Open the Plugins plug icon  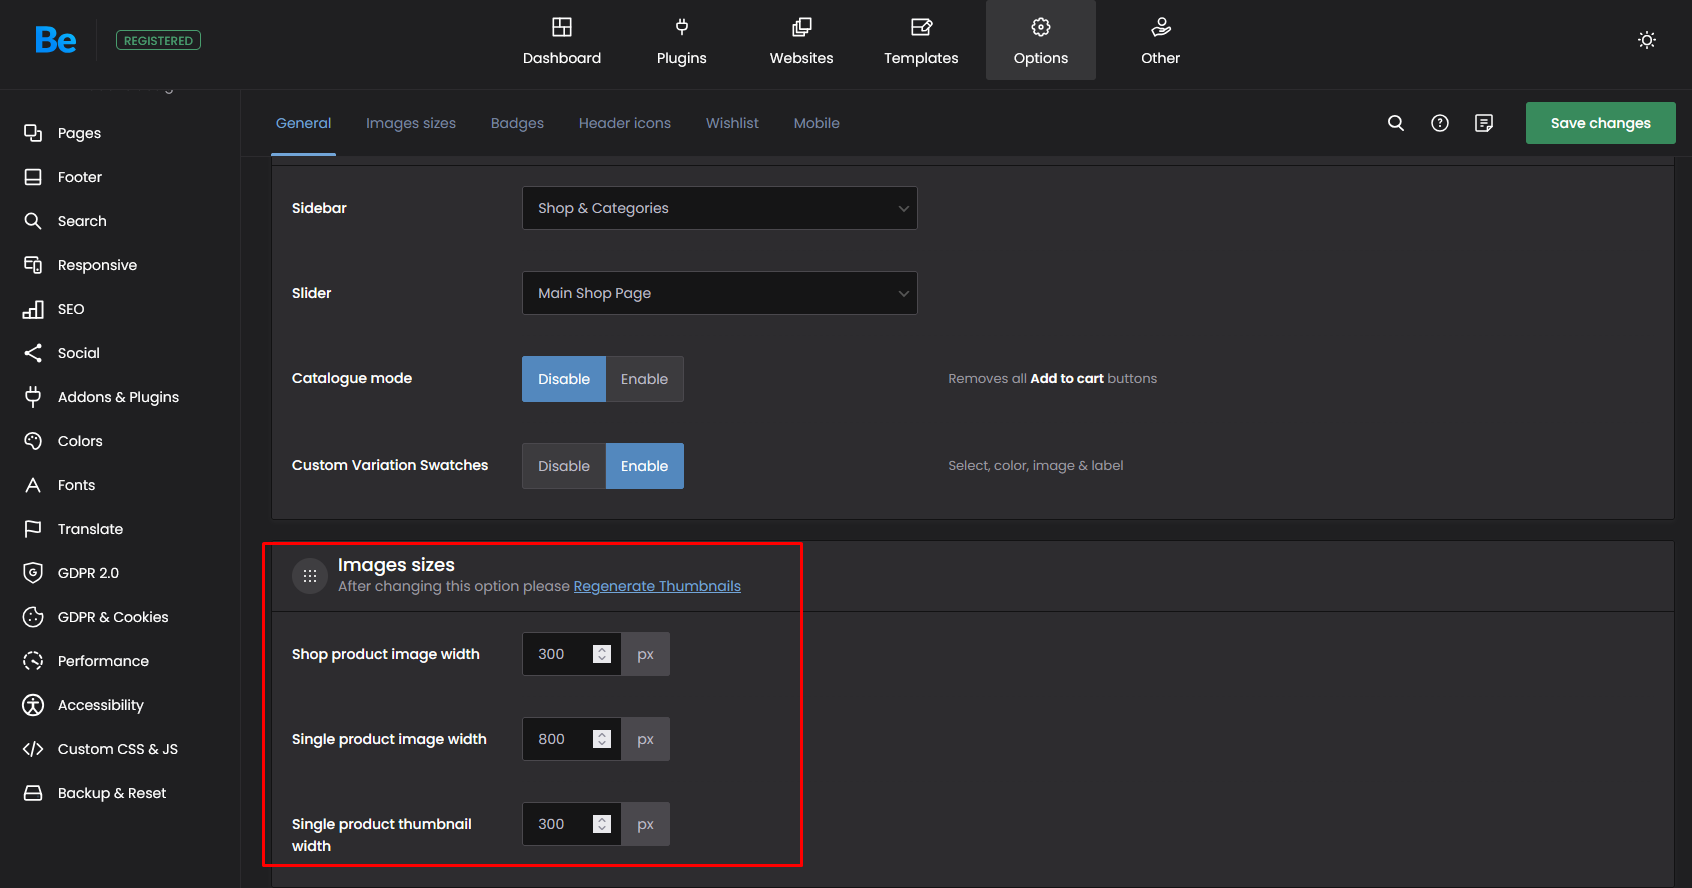tap(682, 27)
